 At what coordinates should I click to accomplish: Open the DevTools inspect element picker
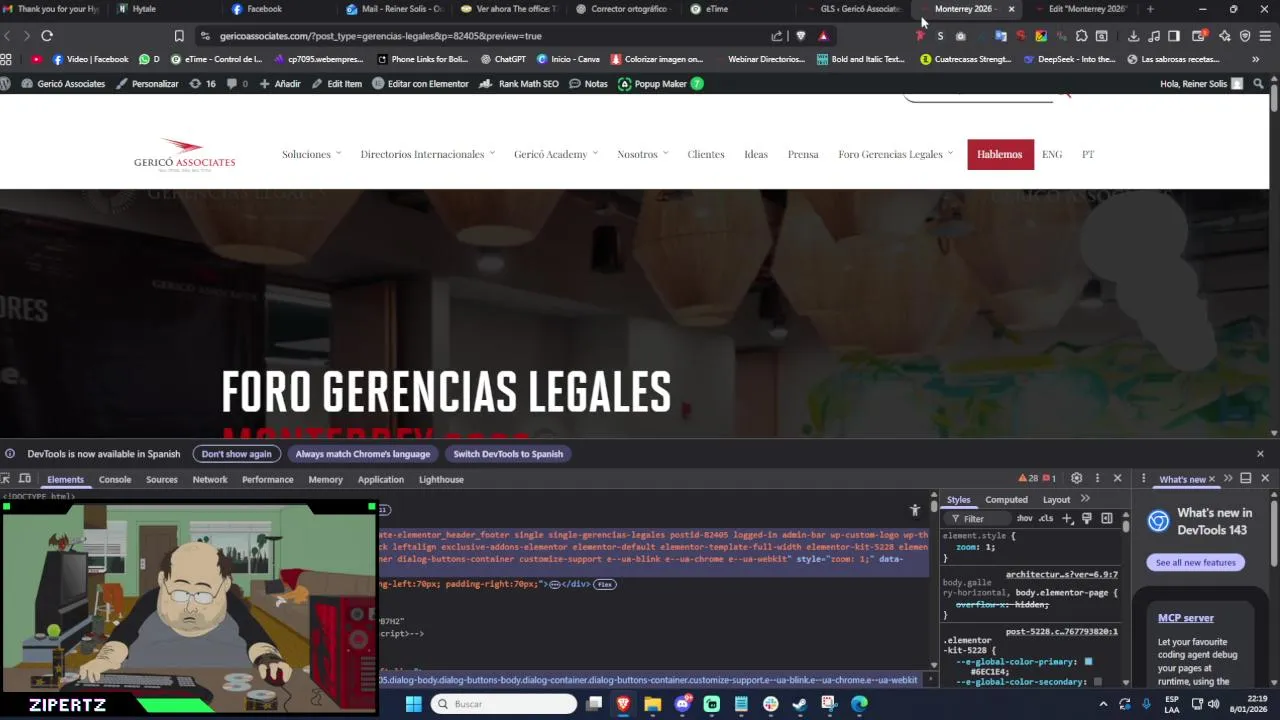point(6,479)
